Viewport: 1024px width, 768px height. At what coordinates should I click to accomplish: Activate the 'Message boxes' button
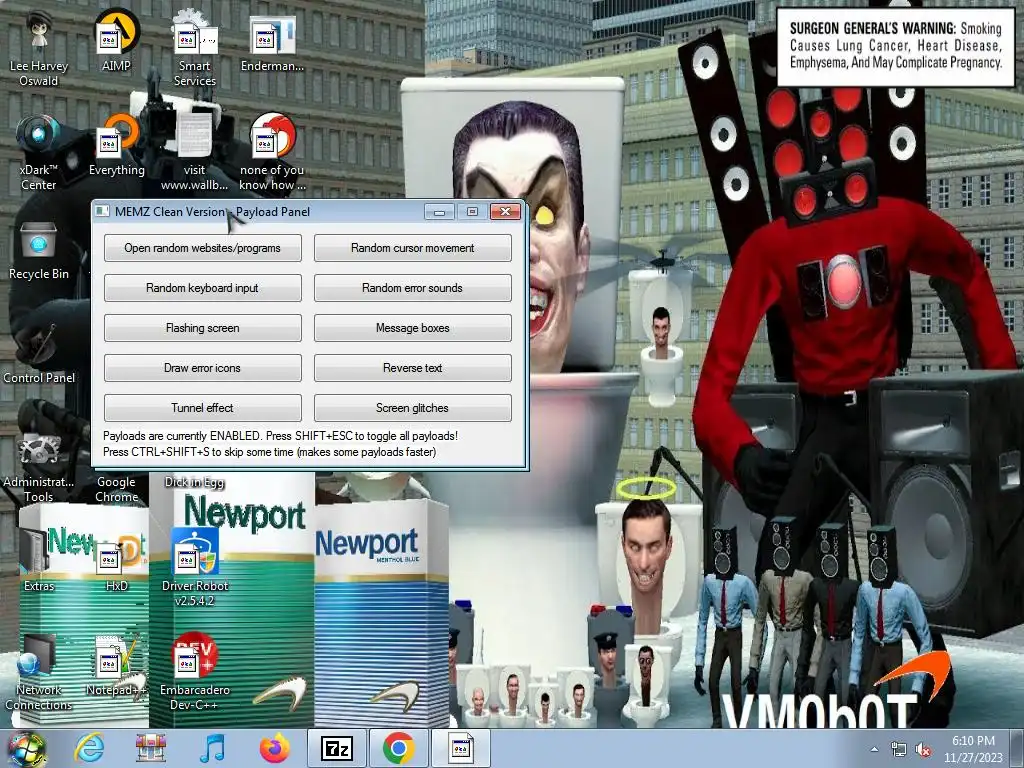pyautogui.click(x=413, y=328)
